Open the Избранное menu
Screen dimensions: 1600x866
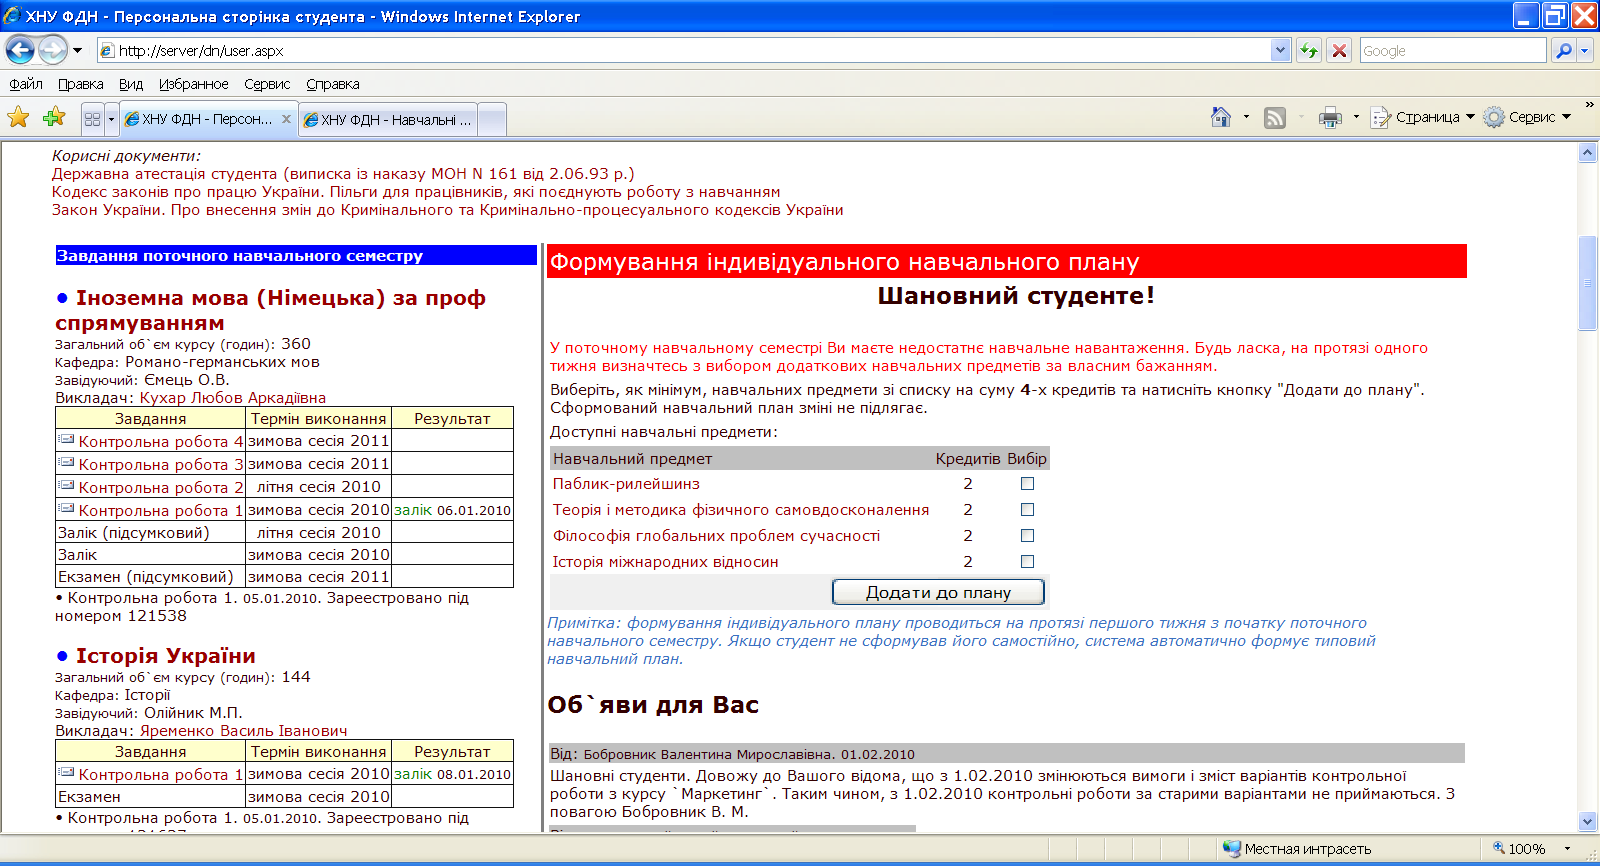194,84
